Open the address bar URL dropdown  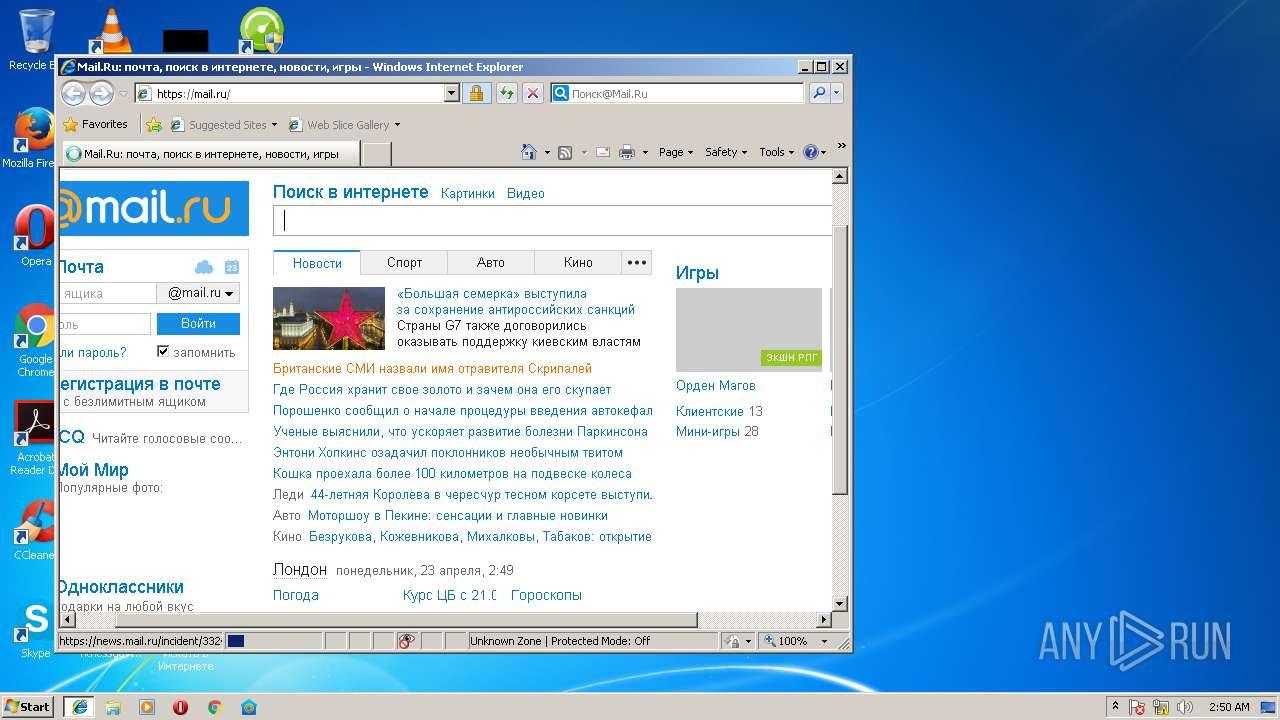(x=451, y=93)
